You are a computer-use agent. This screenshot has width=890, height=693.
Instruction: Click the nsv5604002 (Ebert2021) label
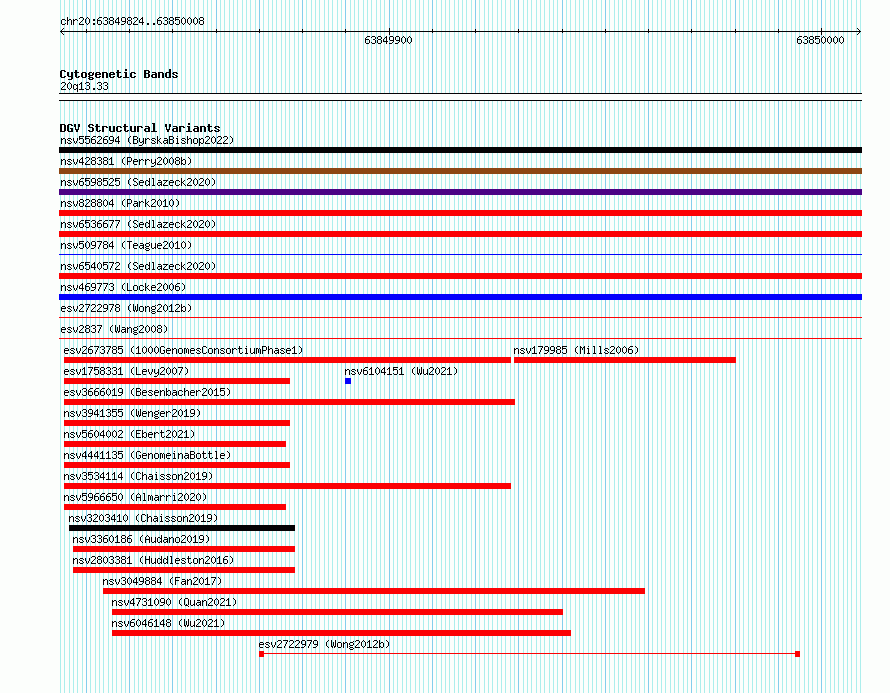click(x=129, y=434)
